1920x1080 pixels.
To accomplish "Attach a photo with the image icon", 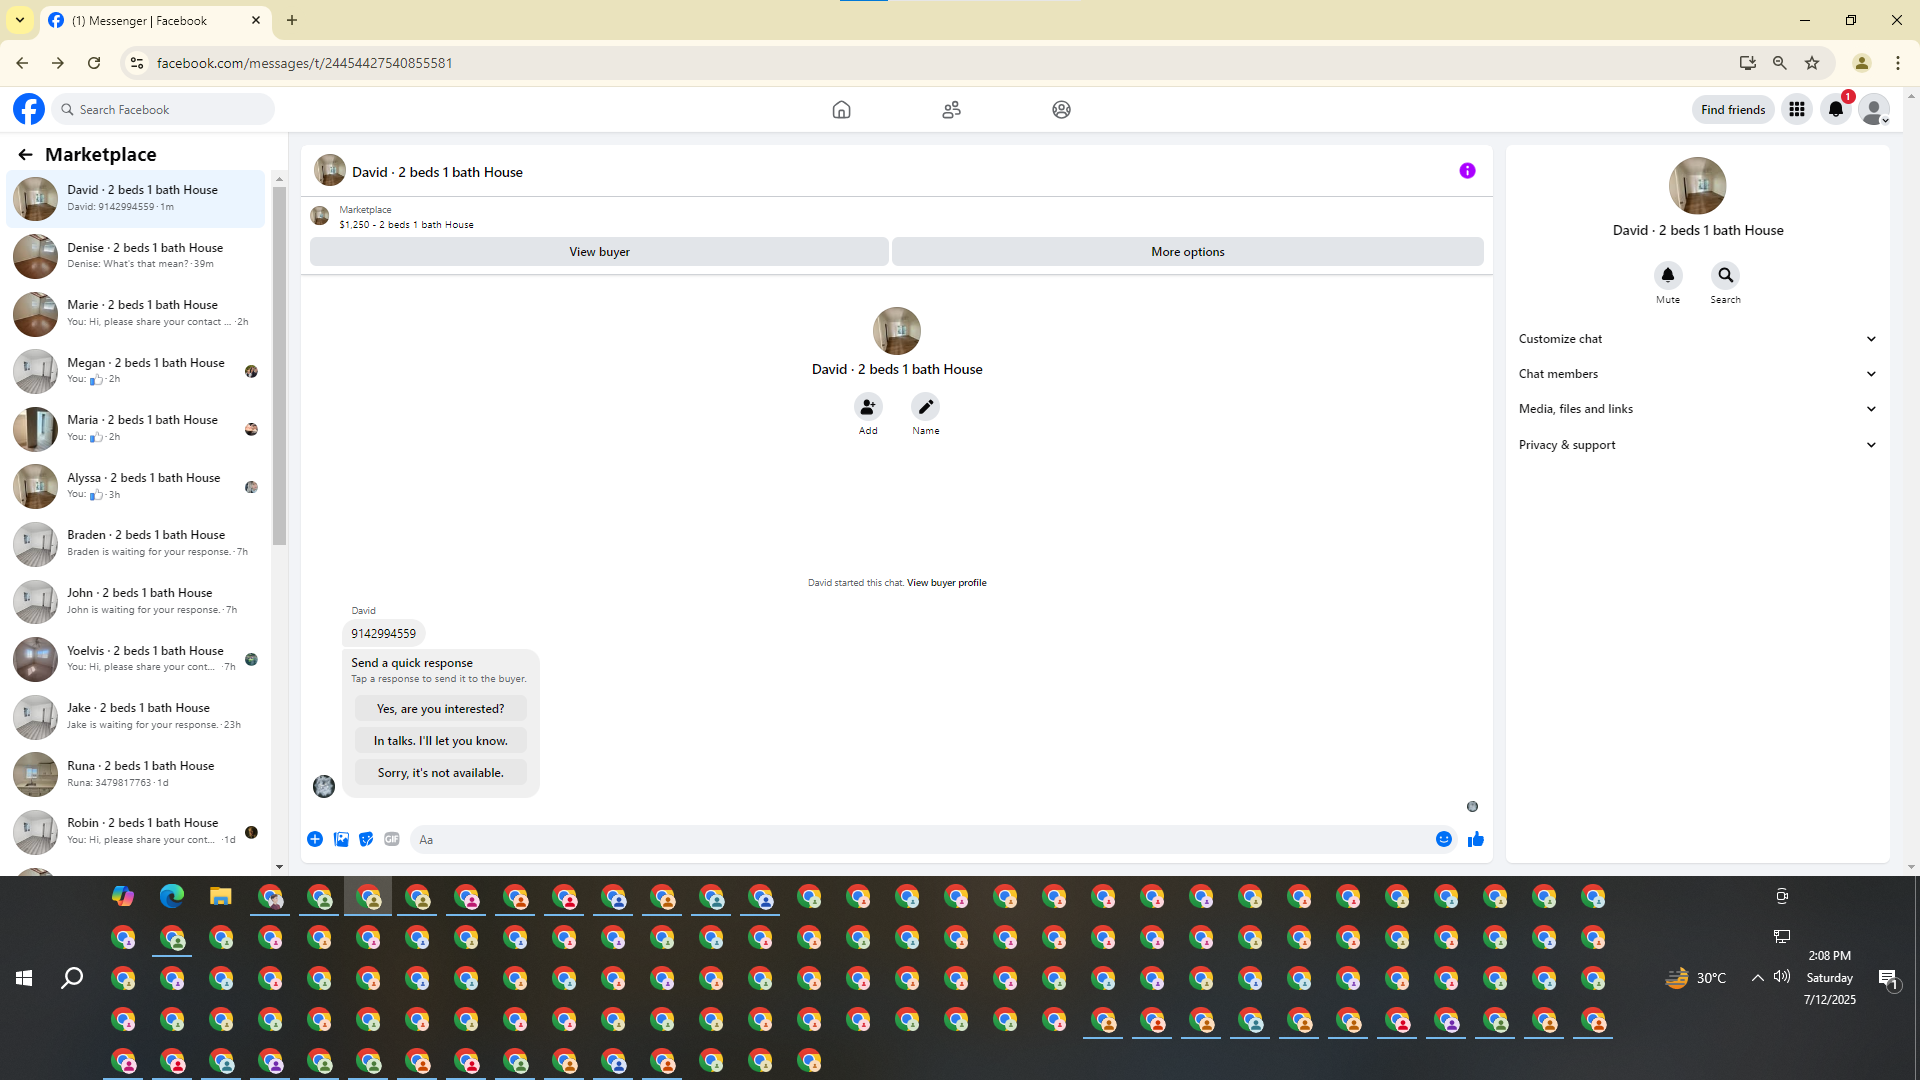I will tap(341, 840).
